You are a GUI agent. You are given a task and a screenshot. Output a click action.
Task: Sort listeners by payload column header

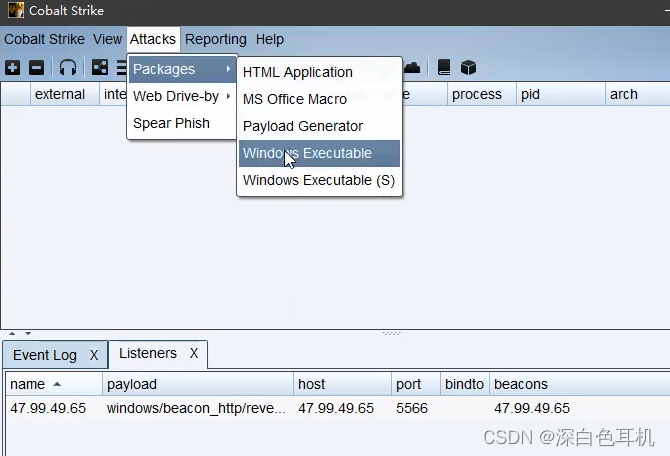[198, 384]
